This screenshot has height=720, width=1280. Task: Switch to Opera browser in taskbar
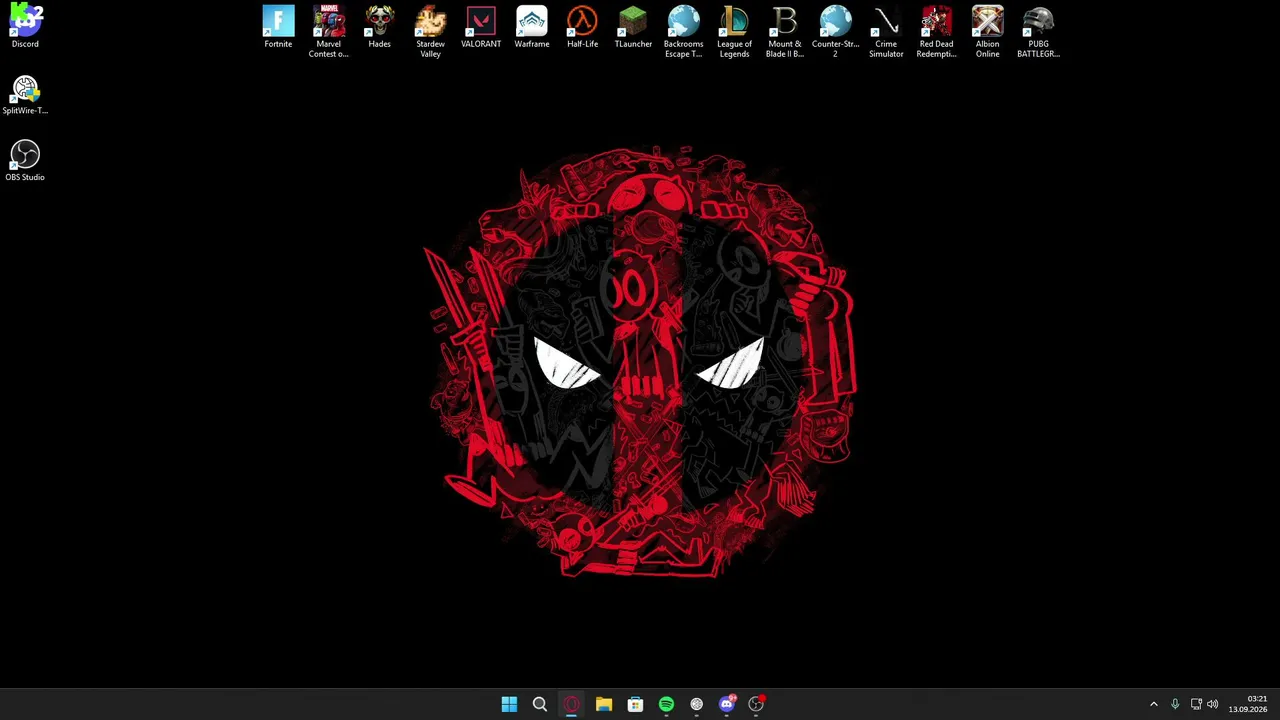pos(572,705)
